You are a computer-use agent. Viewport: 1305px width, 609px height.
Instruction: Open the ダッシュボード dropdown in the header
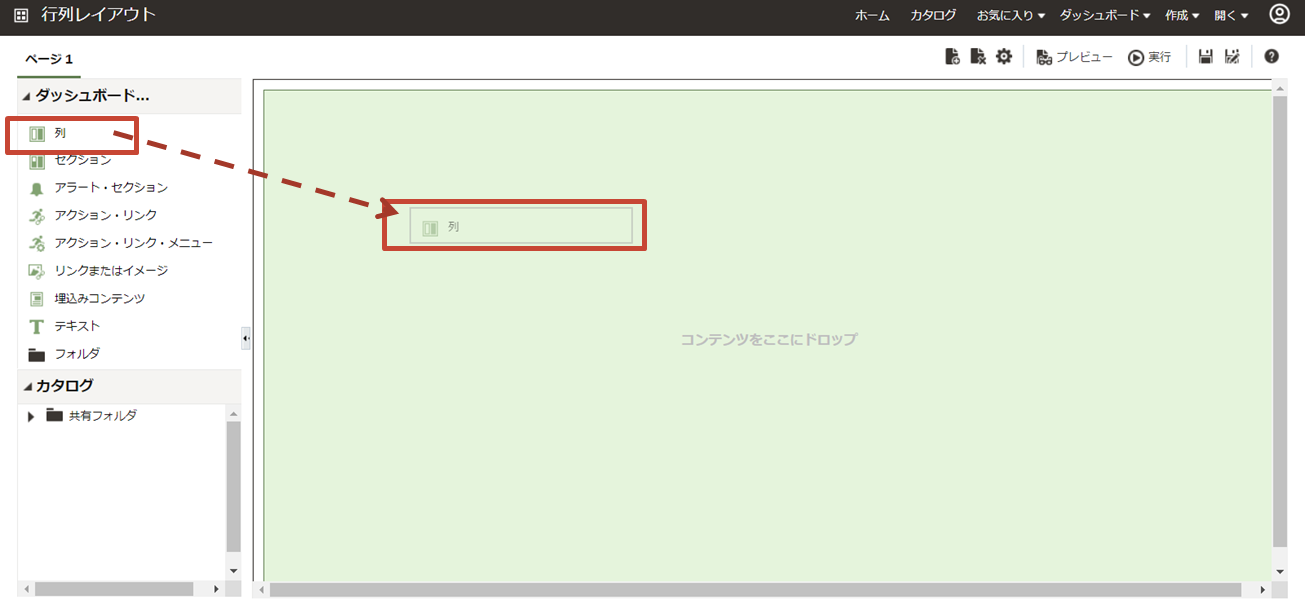(1105, 15)
